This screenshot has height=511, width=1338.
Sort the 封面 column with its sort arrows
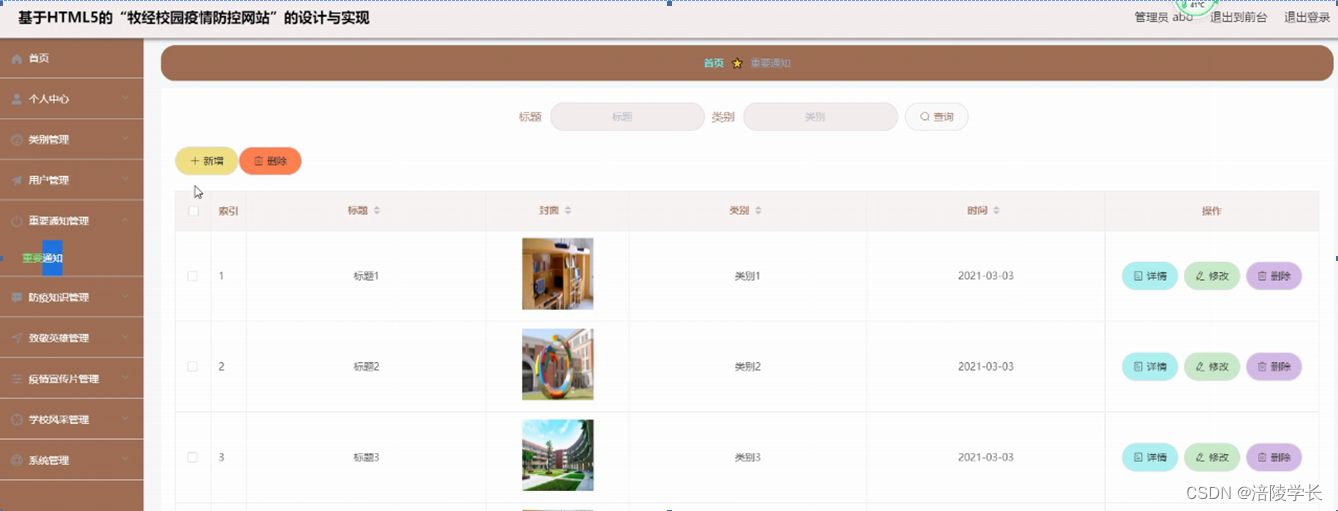[568, 211]
